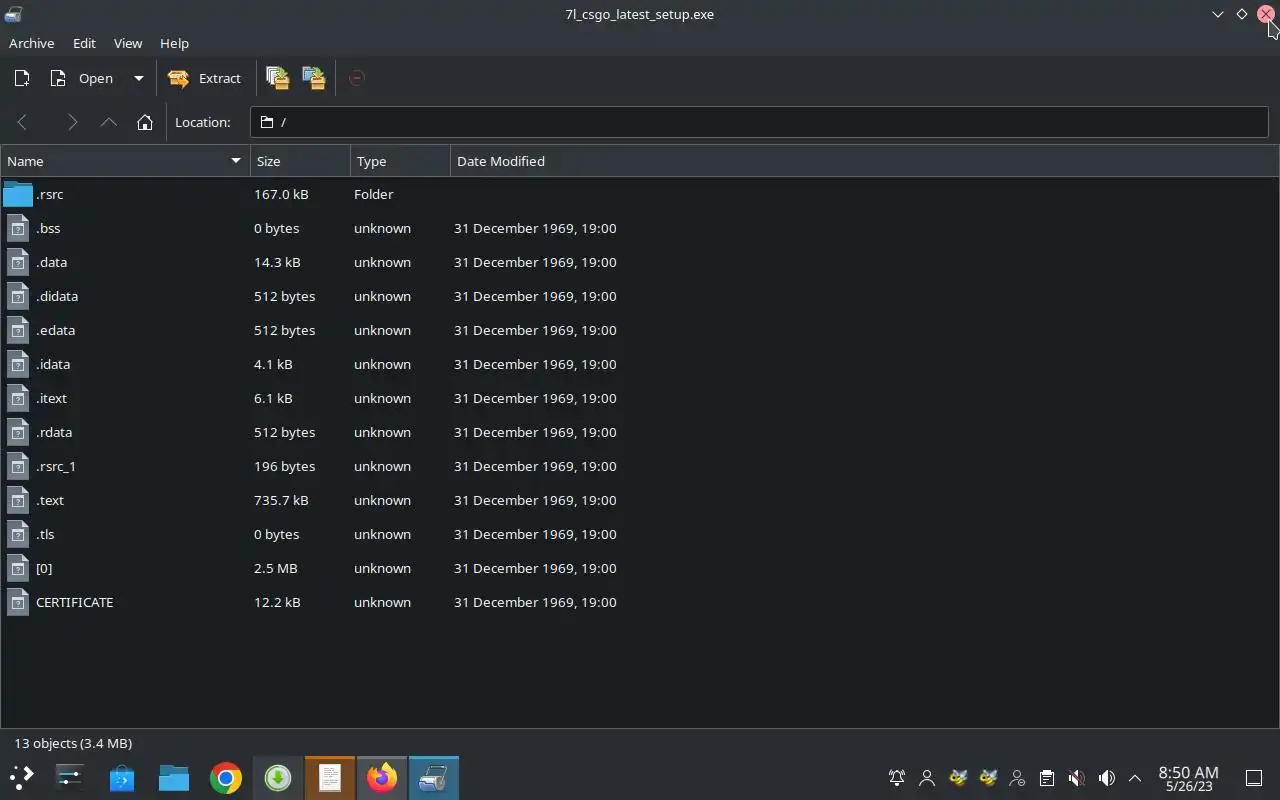The height and width of the screenshot is (800, 1280).
Task: Click the Name column sort arrow
Action: click(x=236, y=160)
